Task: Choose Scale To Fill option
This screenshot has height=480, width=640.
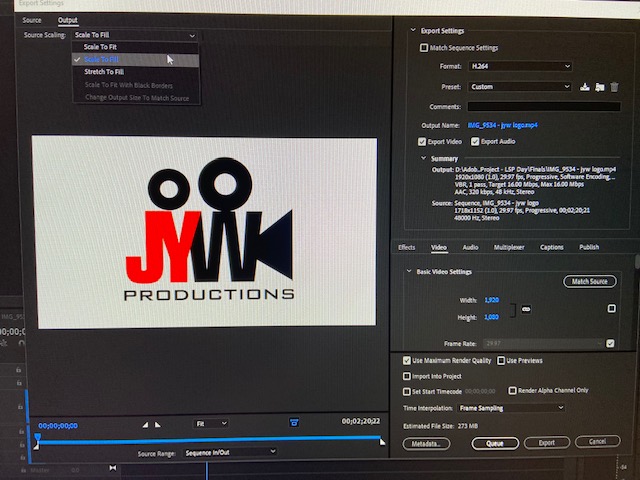Action: (x=136, y=60)
